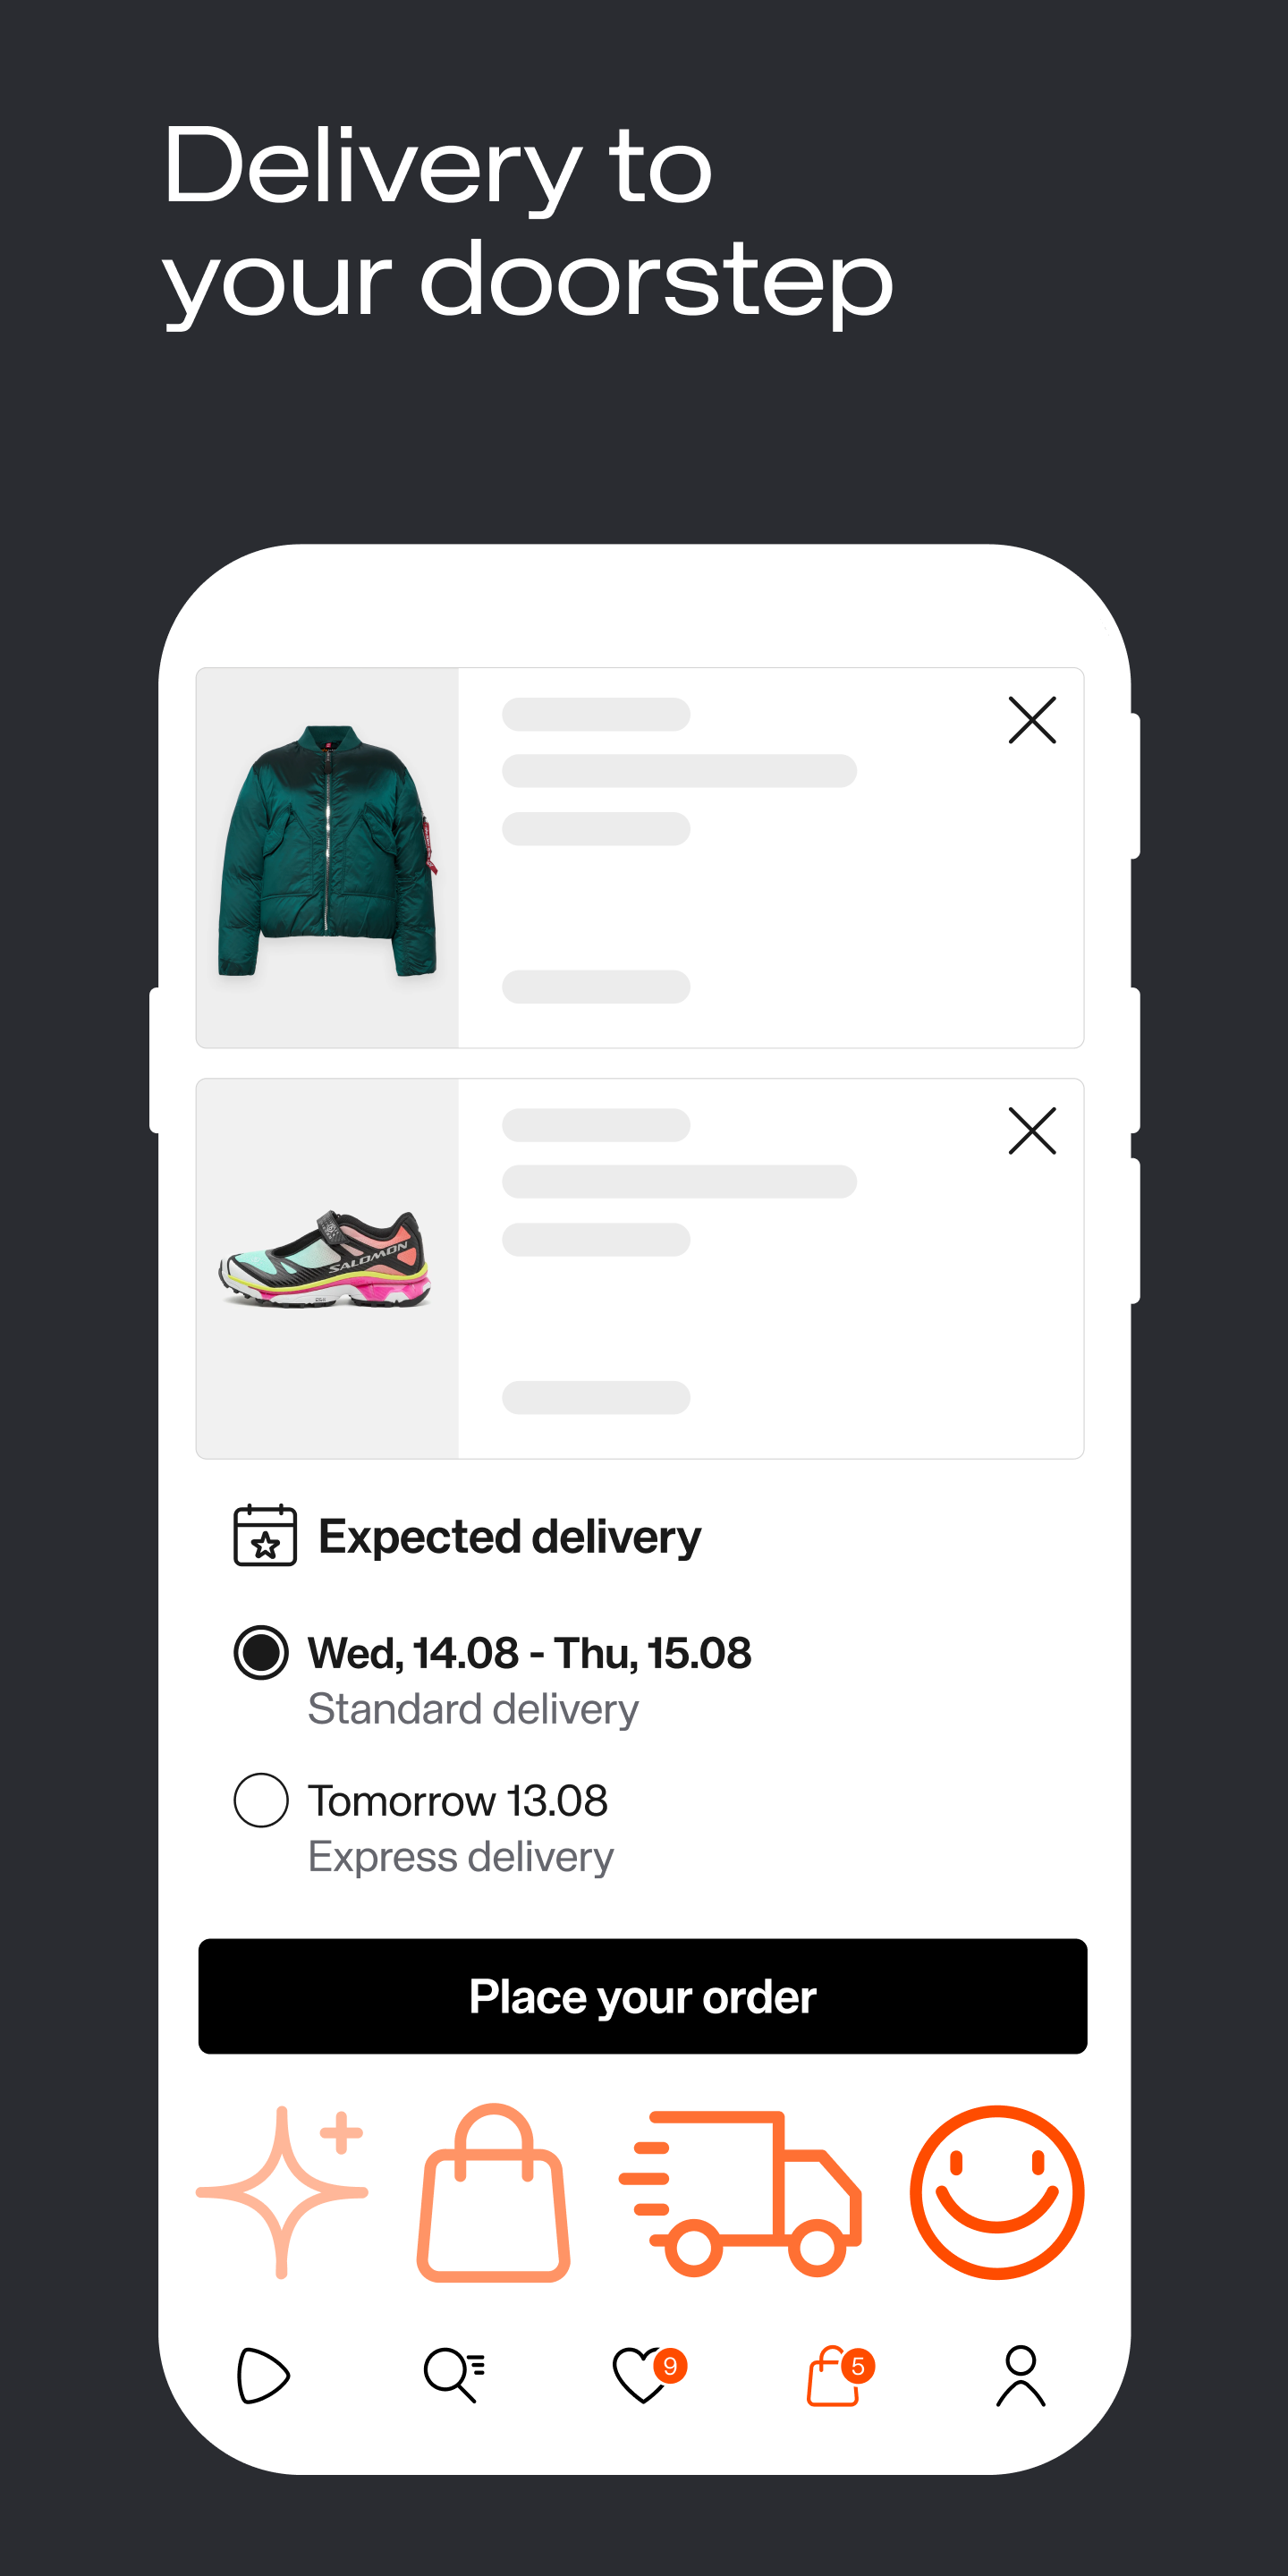Screen dimensions: 1288x2576
Task: Click the Express delivery label text
Action: click(461, 1857)
